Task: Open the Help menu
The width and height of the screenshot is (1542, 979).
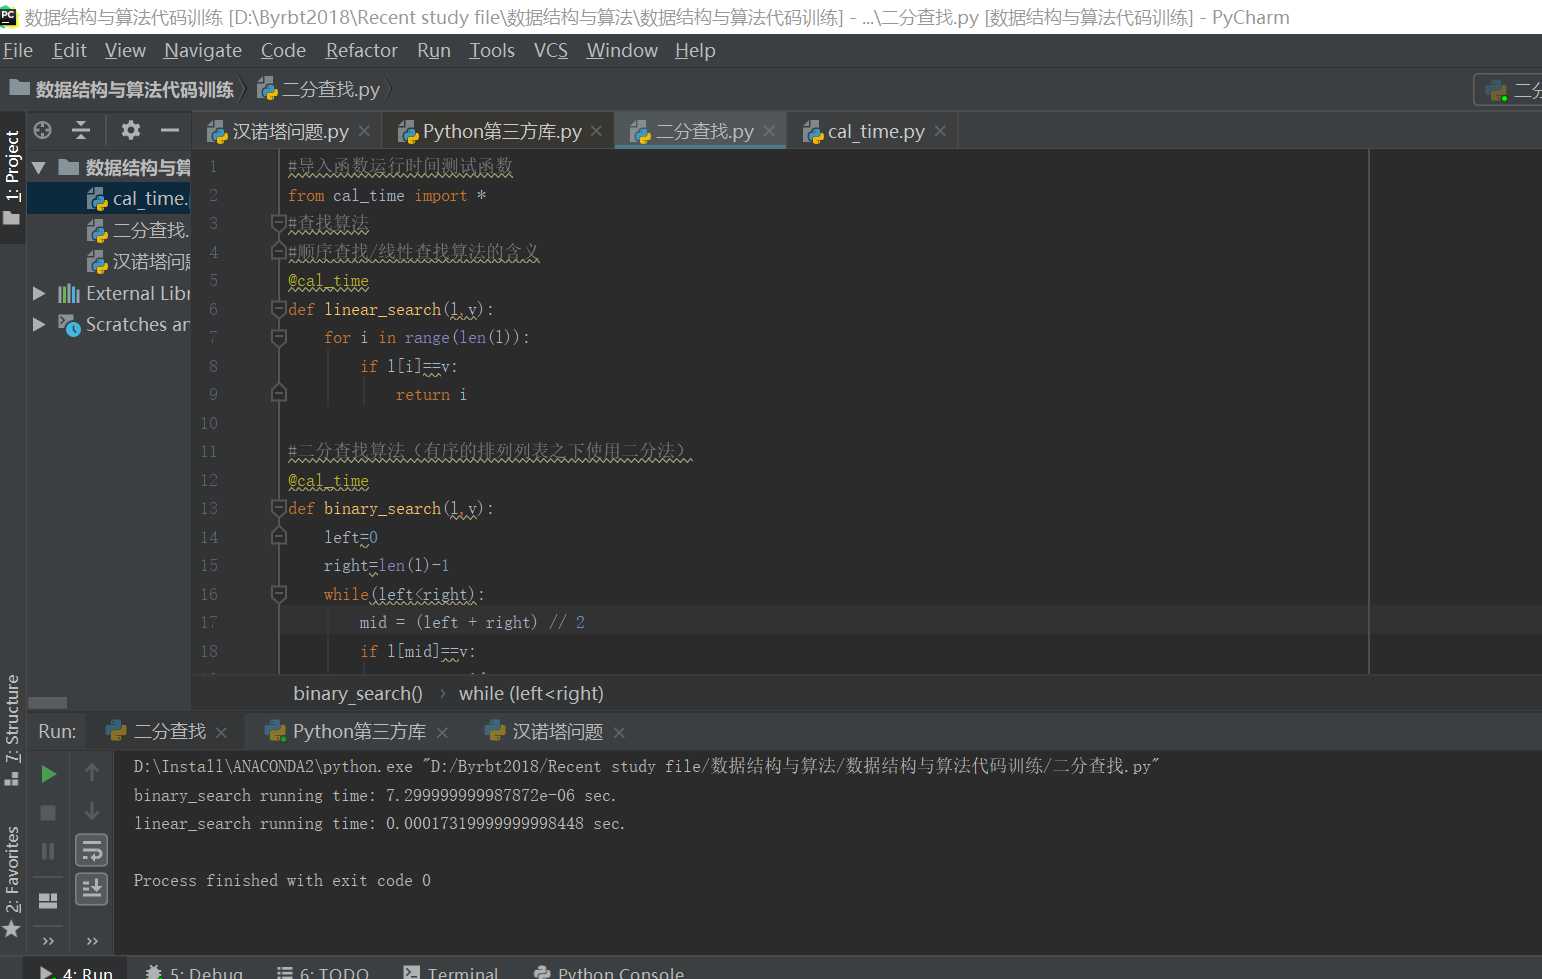Action: (695, 50)
